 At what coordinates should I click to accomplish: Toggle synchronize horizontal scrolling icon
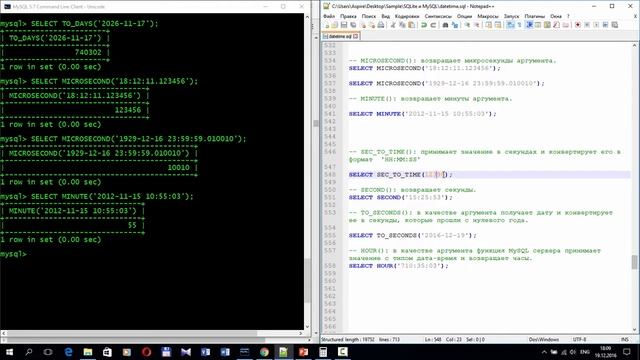(x=498, y=25)
